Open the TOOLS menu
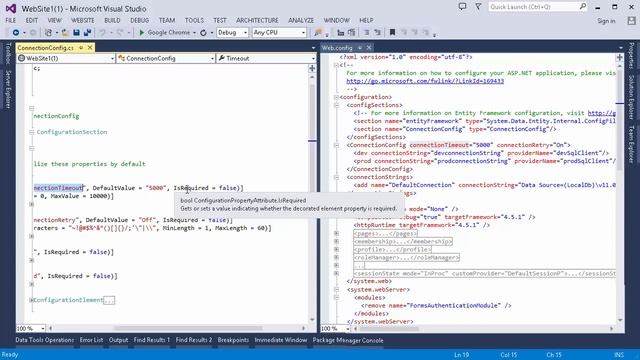The height and width of the screenshot is (360, 640). (x=194, y=20)
